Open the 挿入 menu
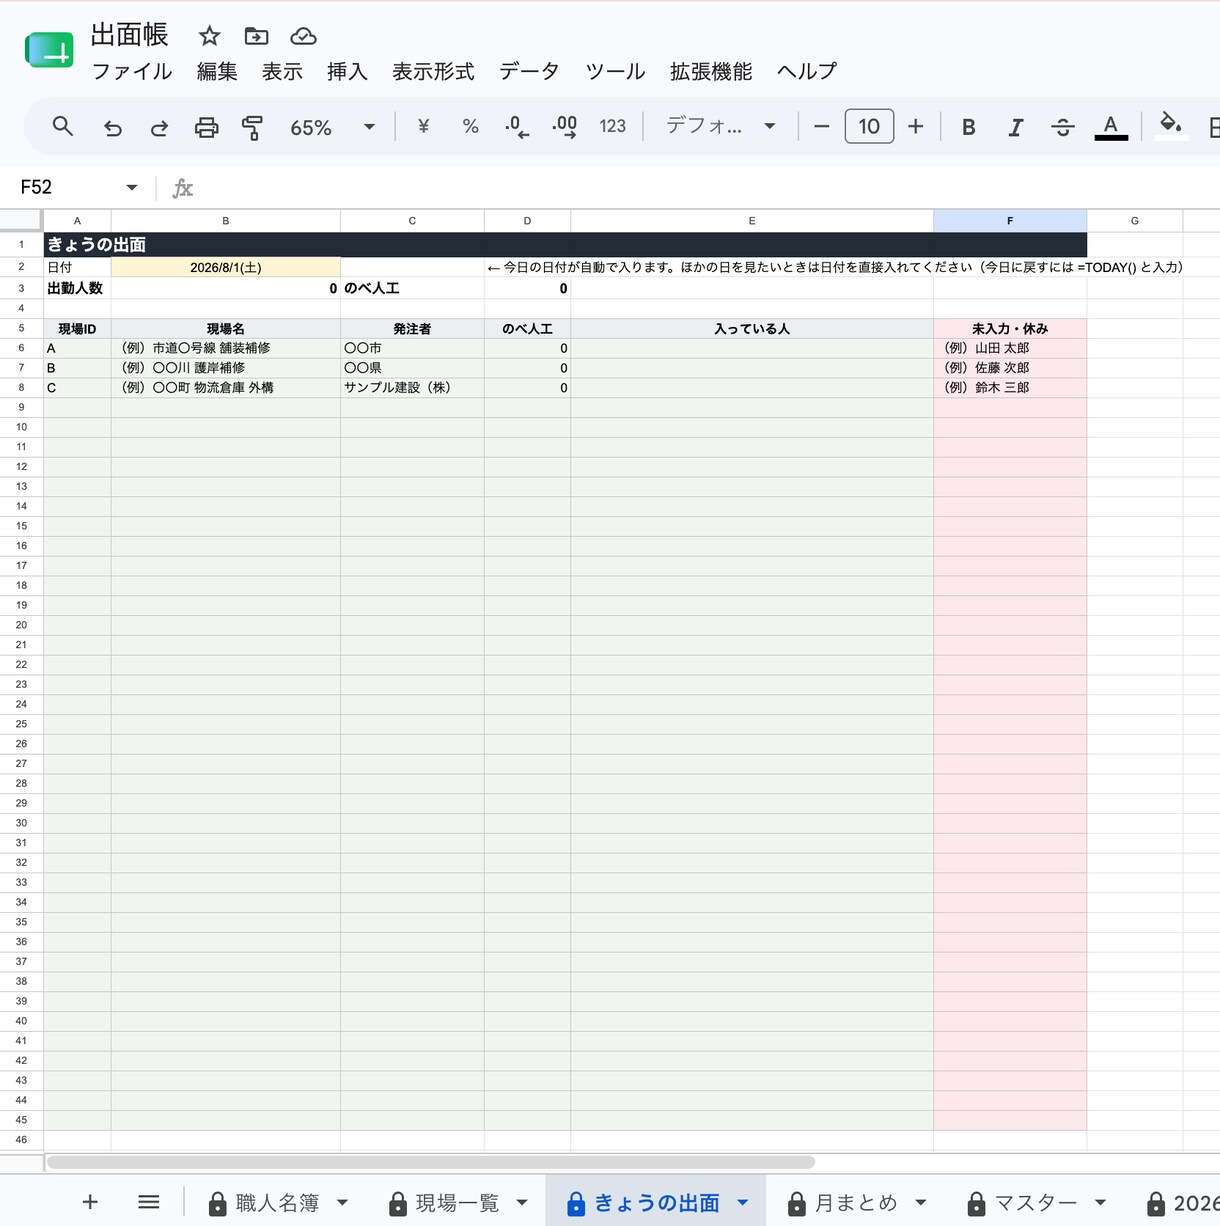The height and width of the screenshot is (1226, 1220). pyautogui.click(x=347, y=72)
